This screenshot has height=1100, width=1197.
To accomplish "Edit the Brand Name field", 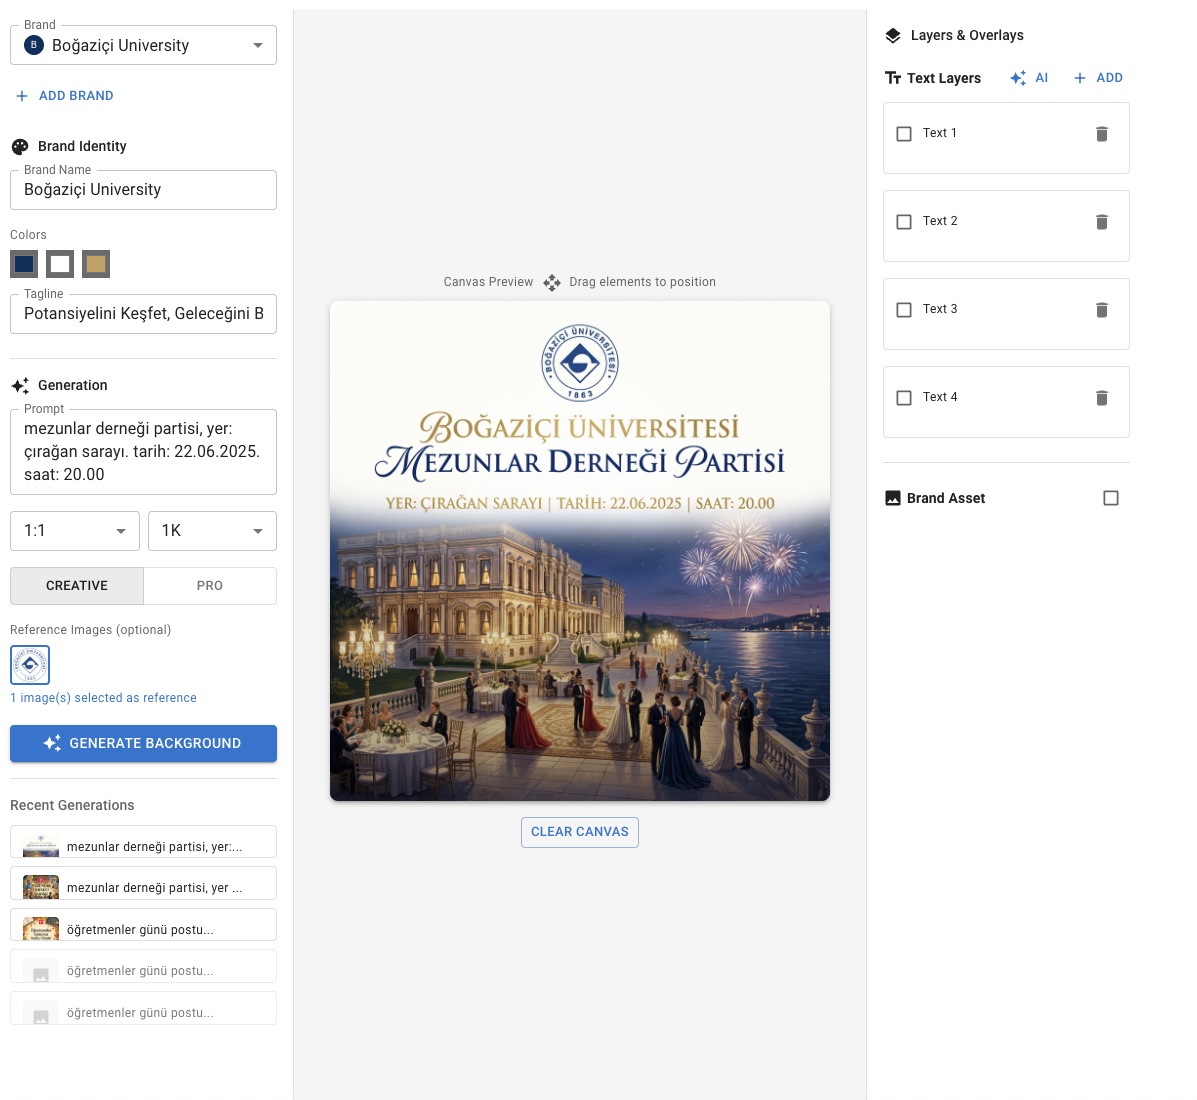I will point(144,189).
